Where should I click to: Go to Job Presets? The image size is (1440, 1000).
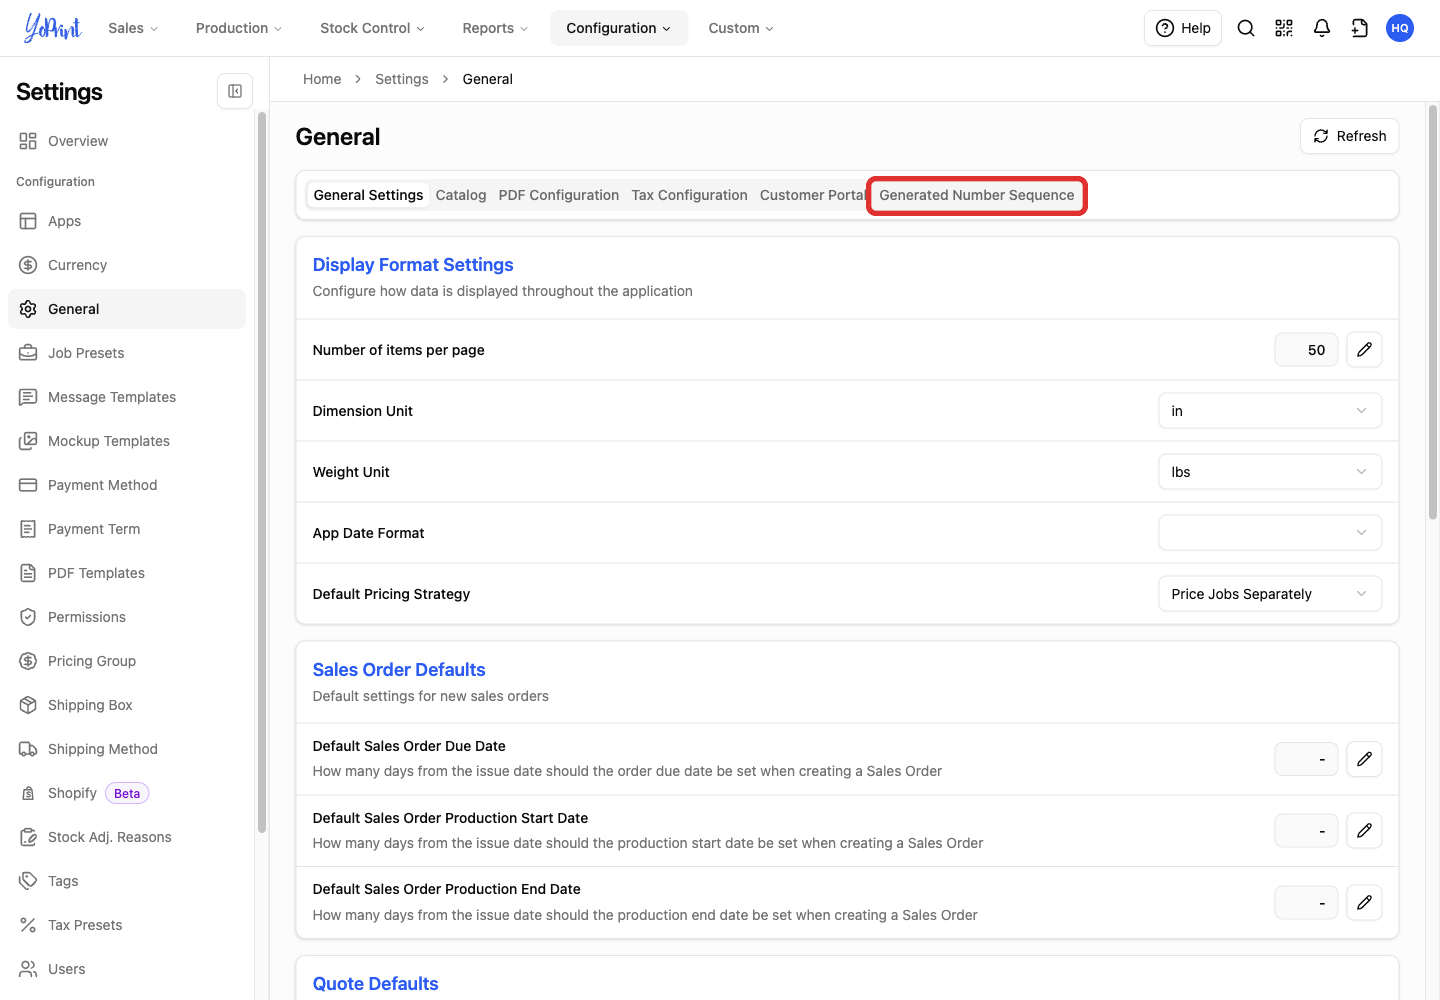tap(127, 353)
